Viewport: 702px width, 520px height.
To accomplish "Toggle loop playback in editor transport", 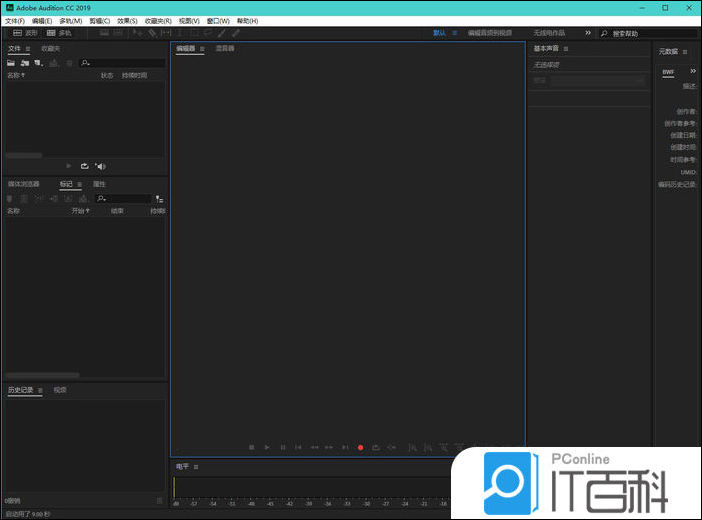I will [376, 447].
